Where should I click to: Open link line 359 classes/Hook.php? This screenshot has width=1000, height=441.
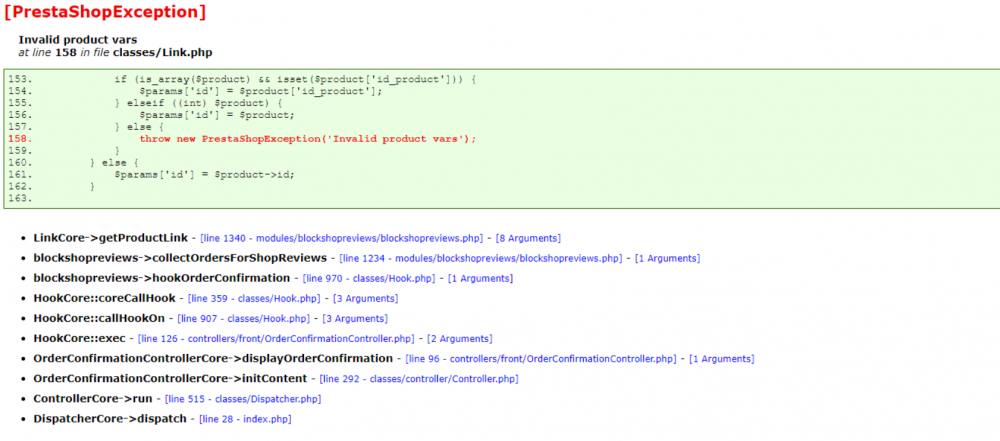tap(254, 299)
